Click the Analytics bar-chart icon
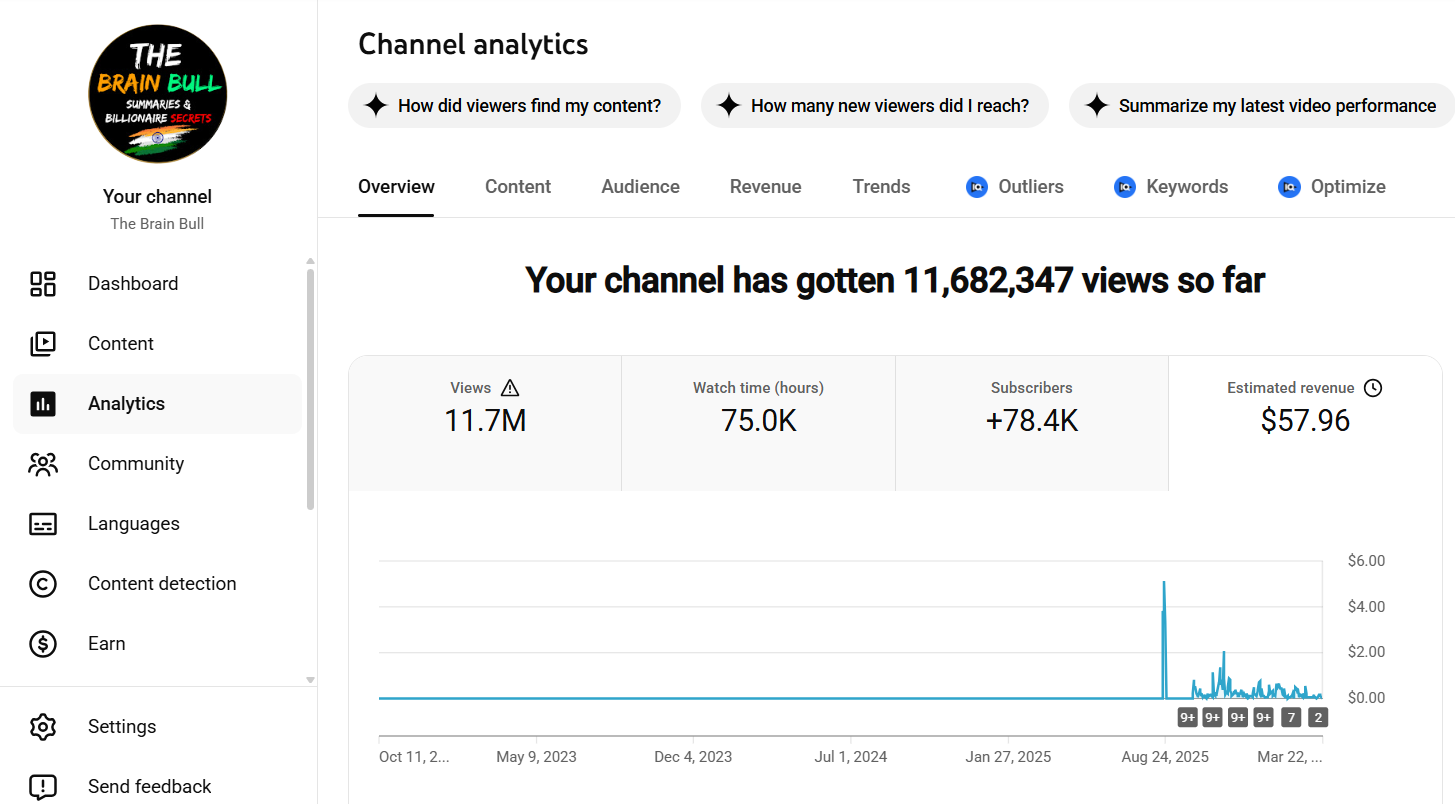 (43, 404)
